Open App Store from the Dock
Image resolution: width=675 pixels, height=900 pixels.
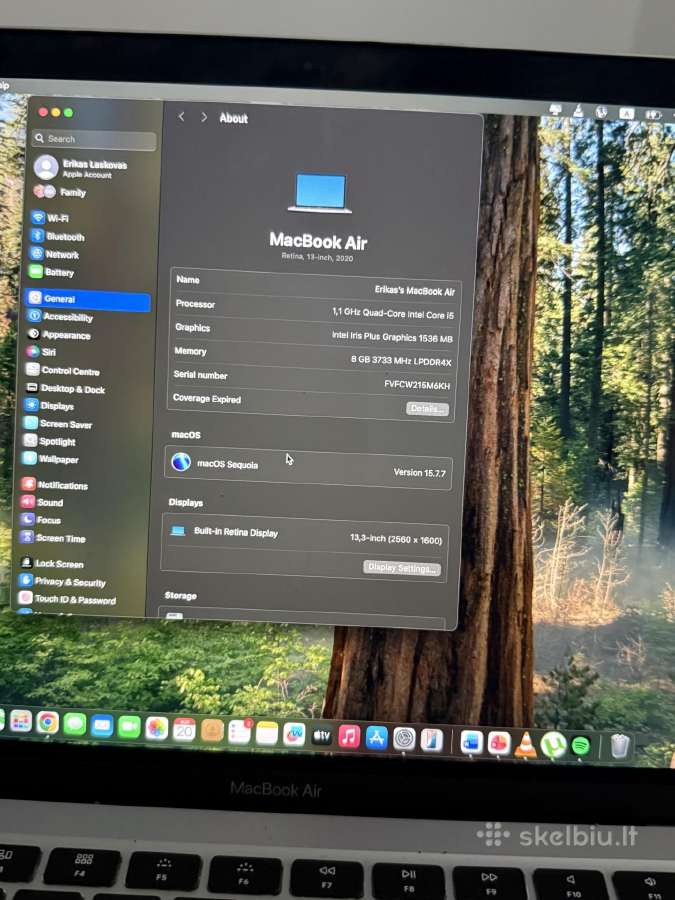(377, 738)
